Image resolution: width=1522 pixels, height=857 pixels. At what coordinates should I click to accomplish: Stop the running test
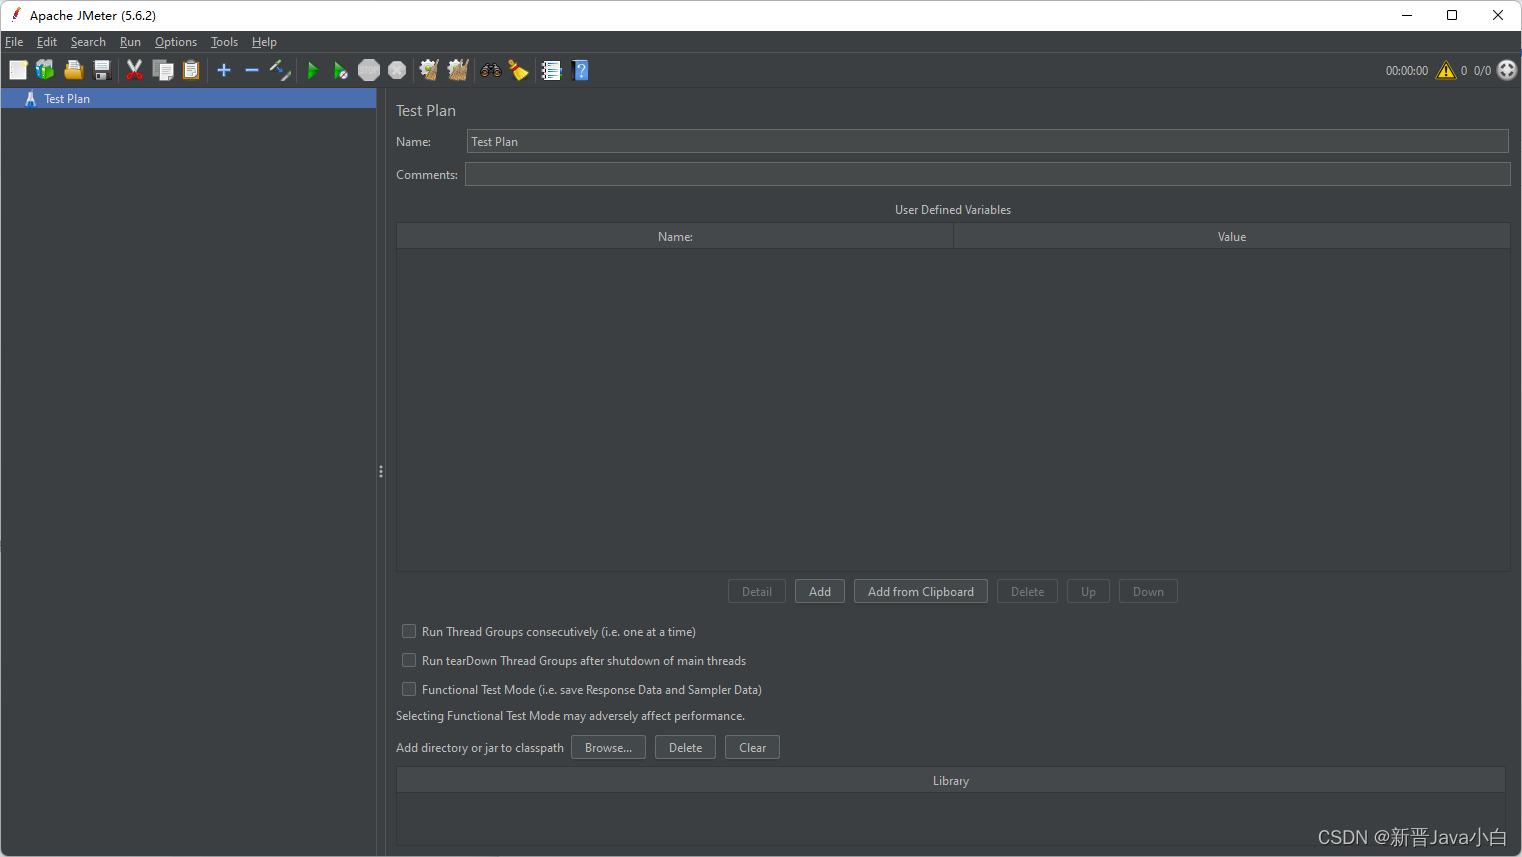(x=369, y=70)
